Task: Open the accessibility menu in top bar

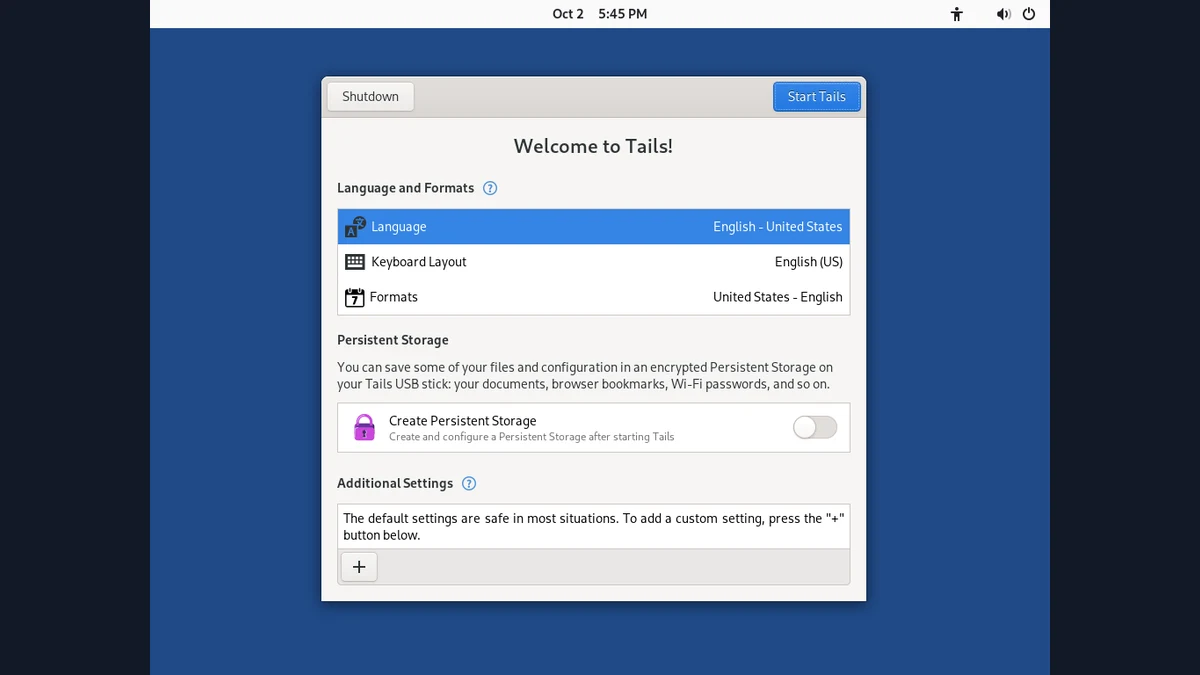Action: tap(957, 14)
